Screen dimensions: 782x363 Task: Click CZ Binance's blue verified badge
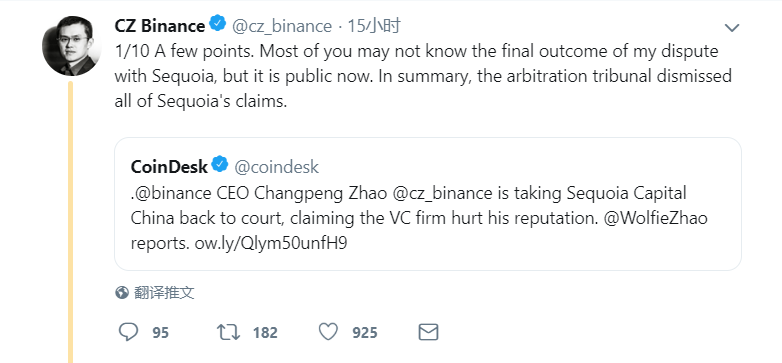(x=217, y=24)
